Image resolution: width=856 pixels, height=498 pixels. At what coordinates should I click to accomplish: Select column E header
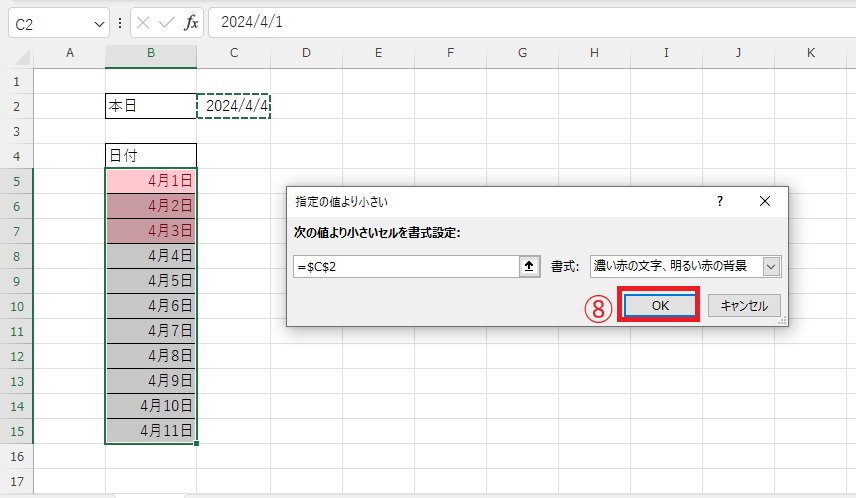[x=378, y=53]
